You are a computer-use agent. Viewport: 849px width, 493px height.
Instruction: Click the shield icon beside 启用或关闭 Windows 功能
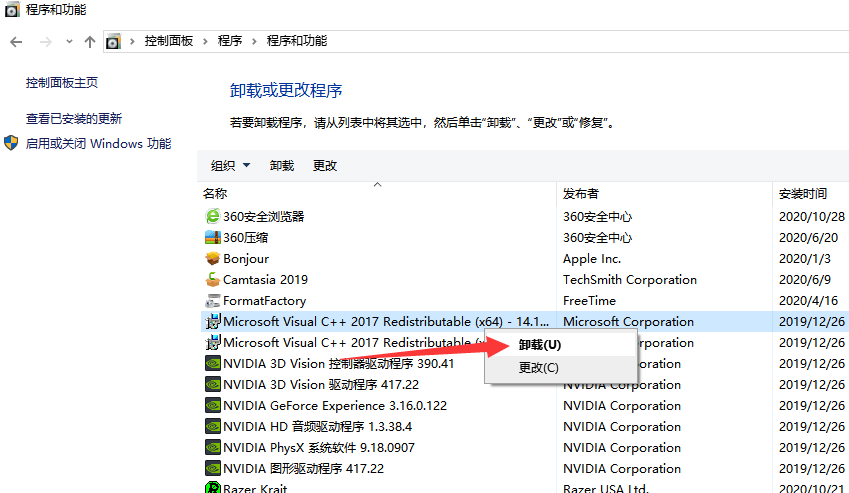point(11,143)
